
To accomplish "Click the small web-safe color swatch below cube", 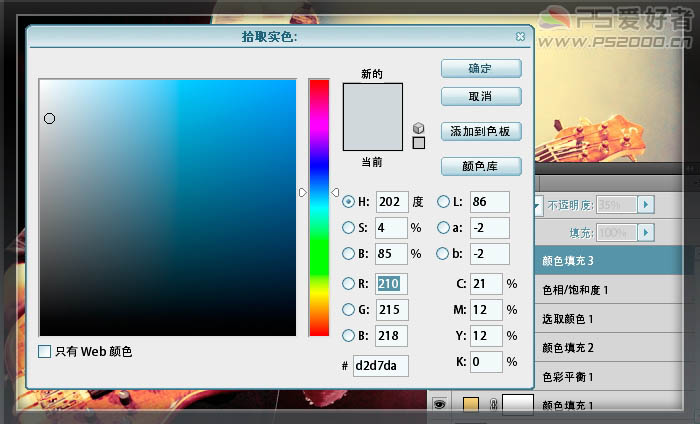I will 419,143.
